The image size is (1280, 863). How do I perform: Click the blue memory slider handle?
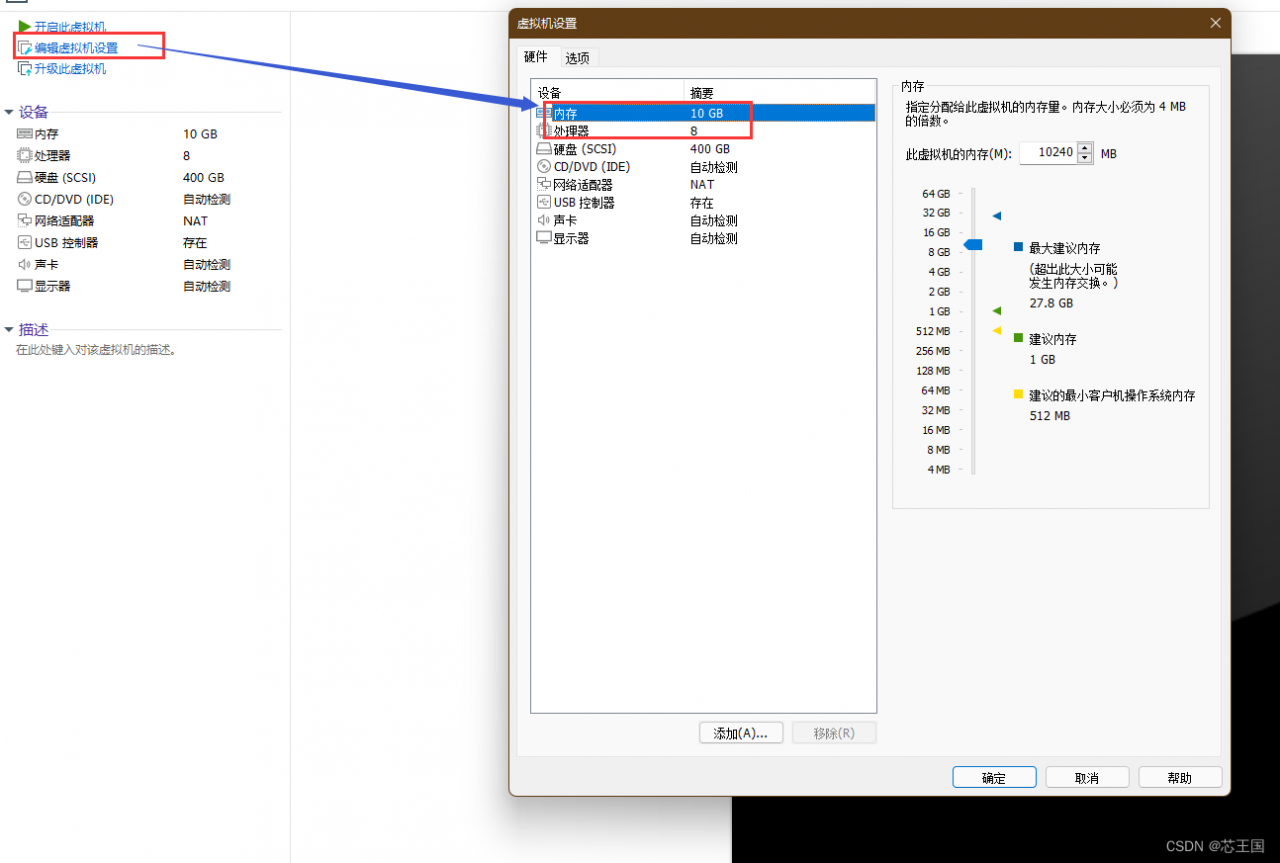(x=973, y=245)
